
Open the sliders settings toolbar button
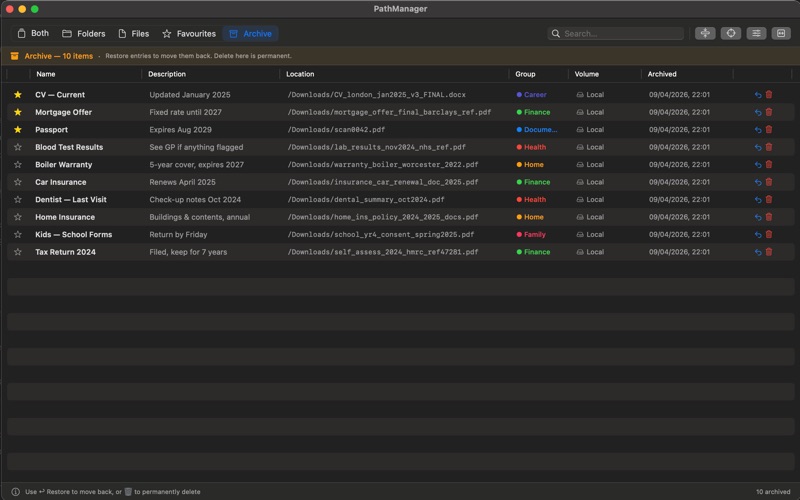point(756,33)
